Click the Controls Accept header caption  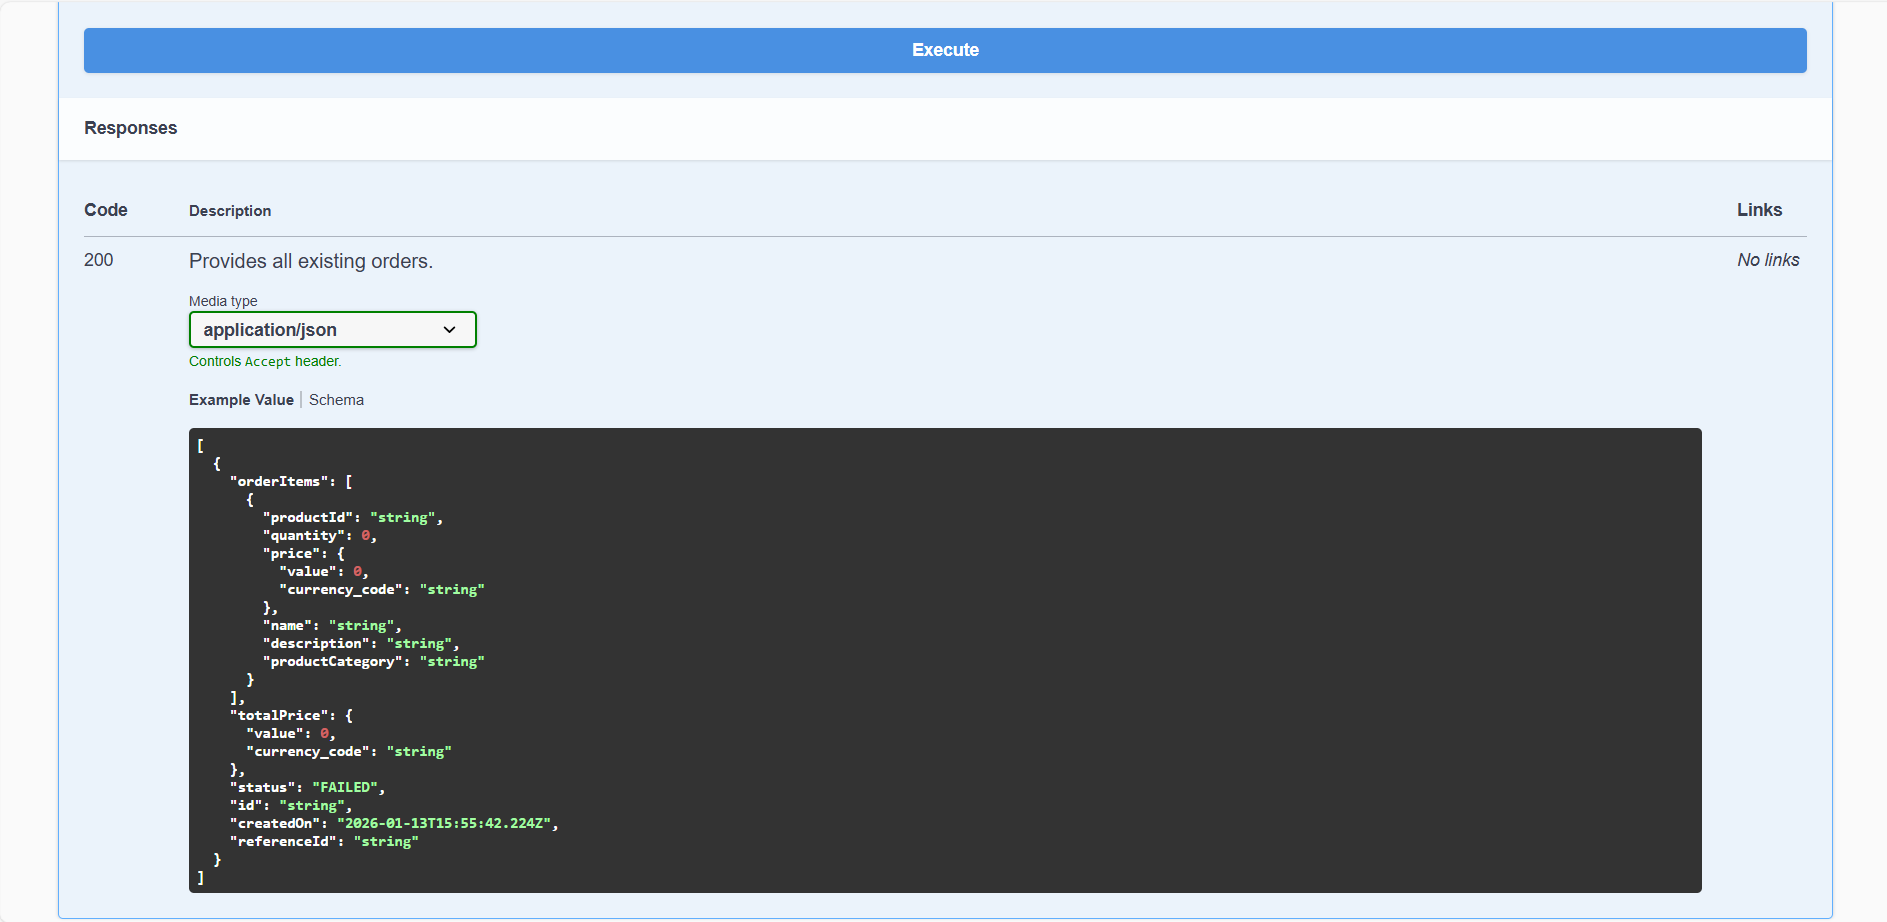[264, 361]
